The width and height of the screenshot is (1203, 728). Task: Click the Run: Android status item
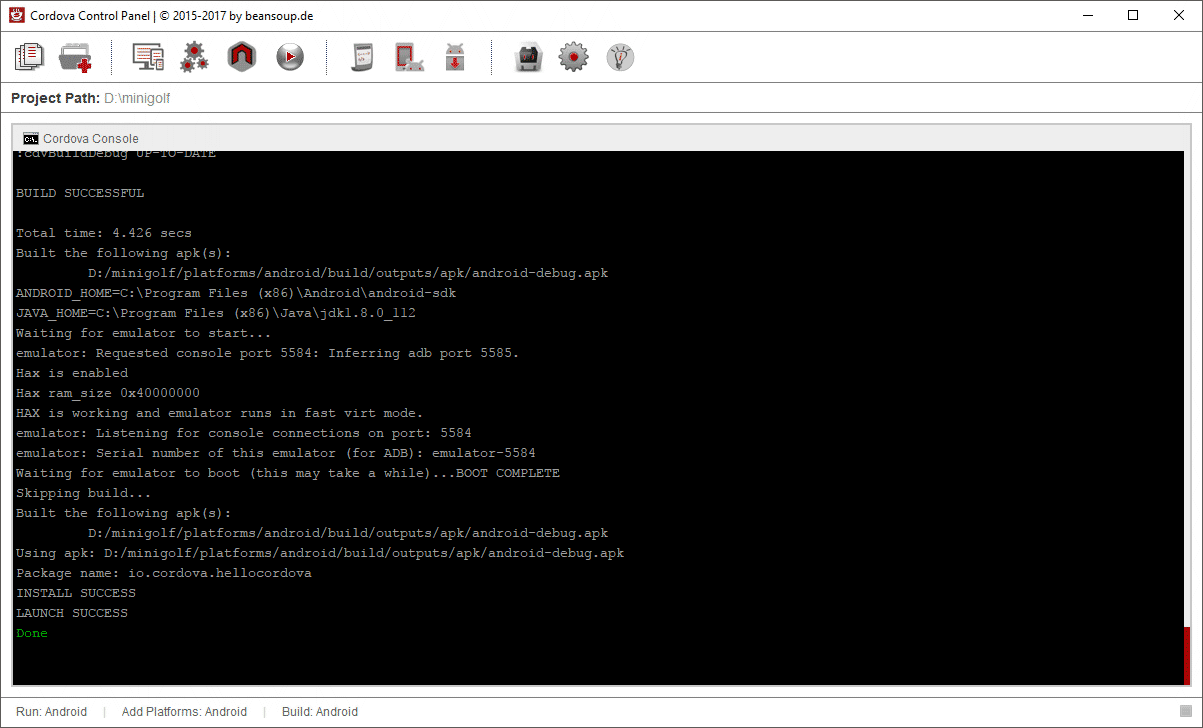51,712
